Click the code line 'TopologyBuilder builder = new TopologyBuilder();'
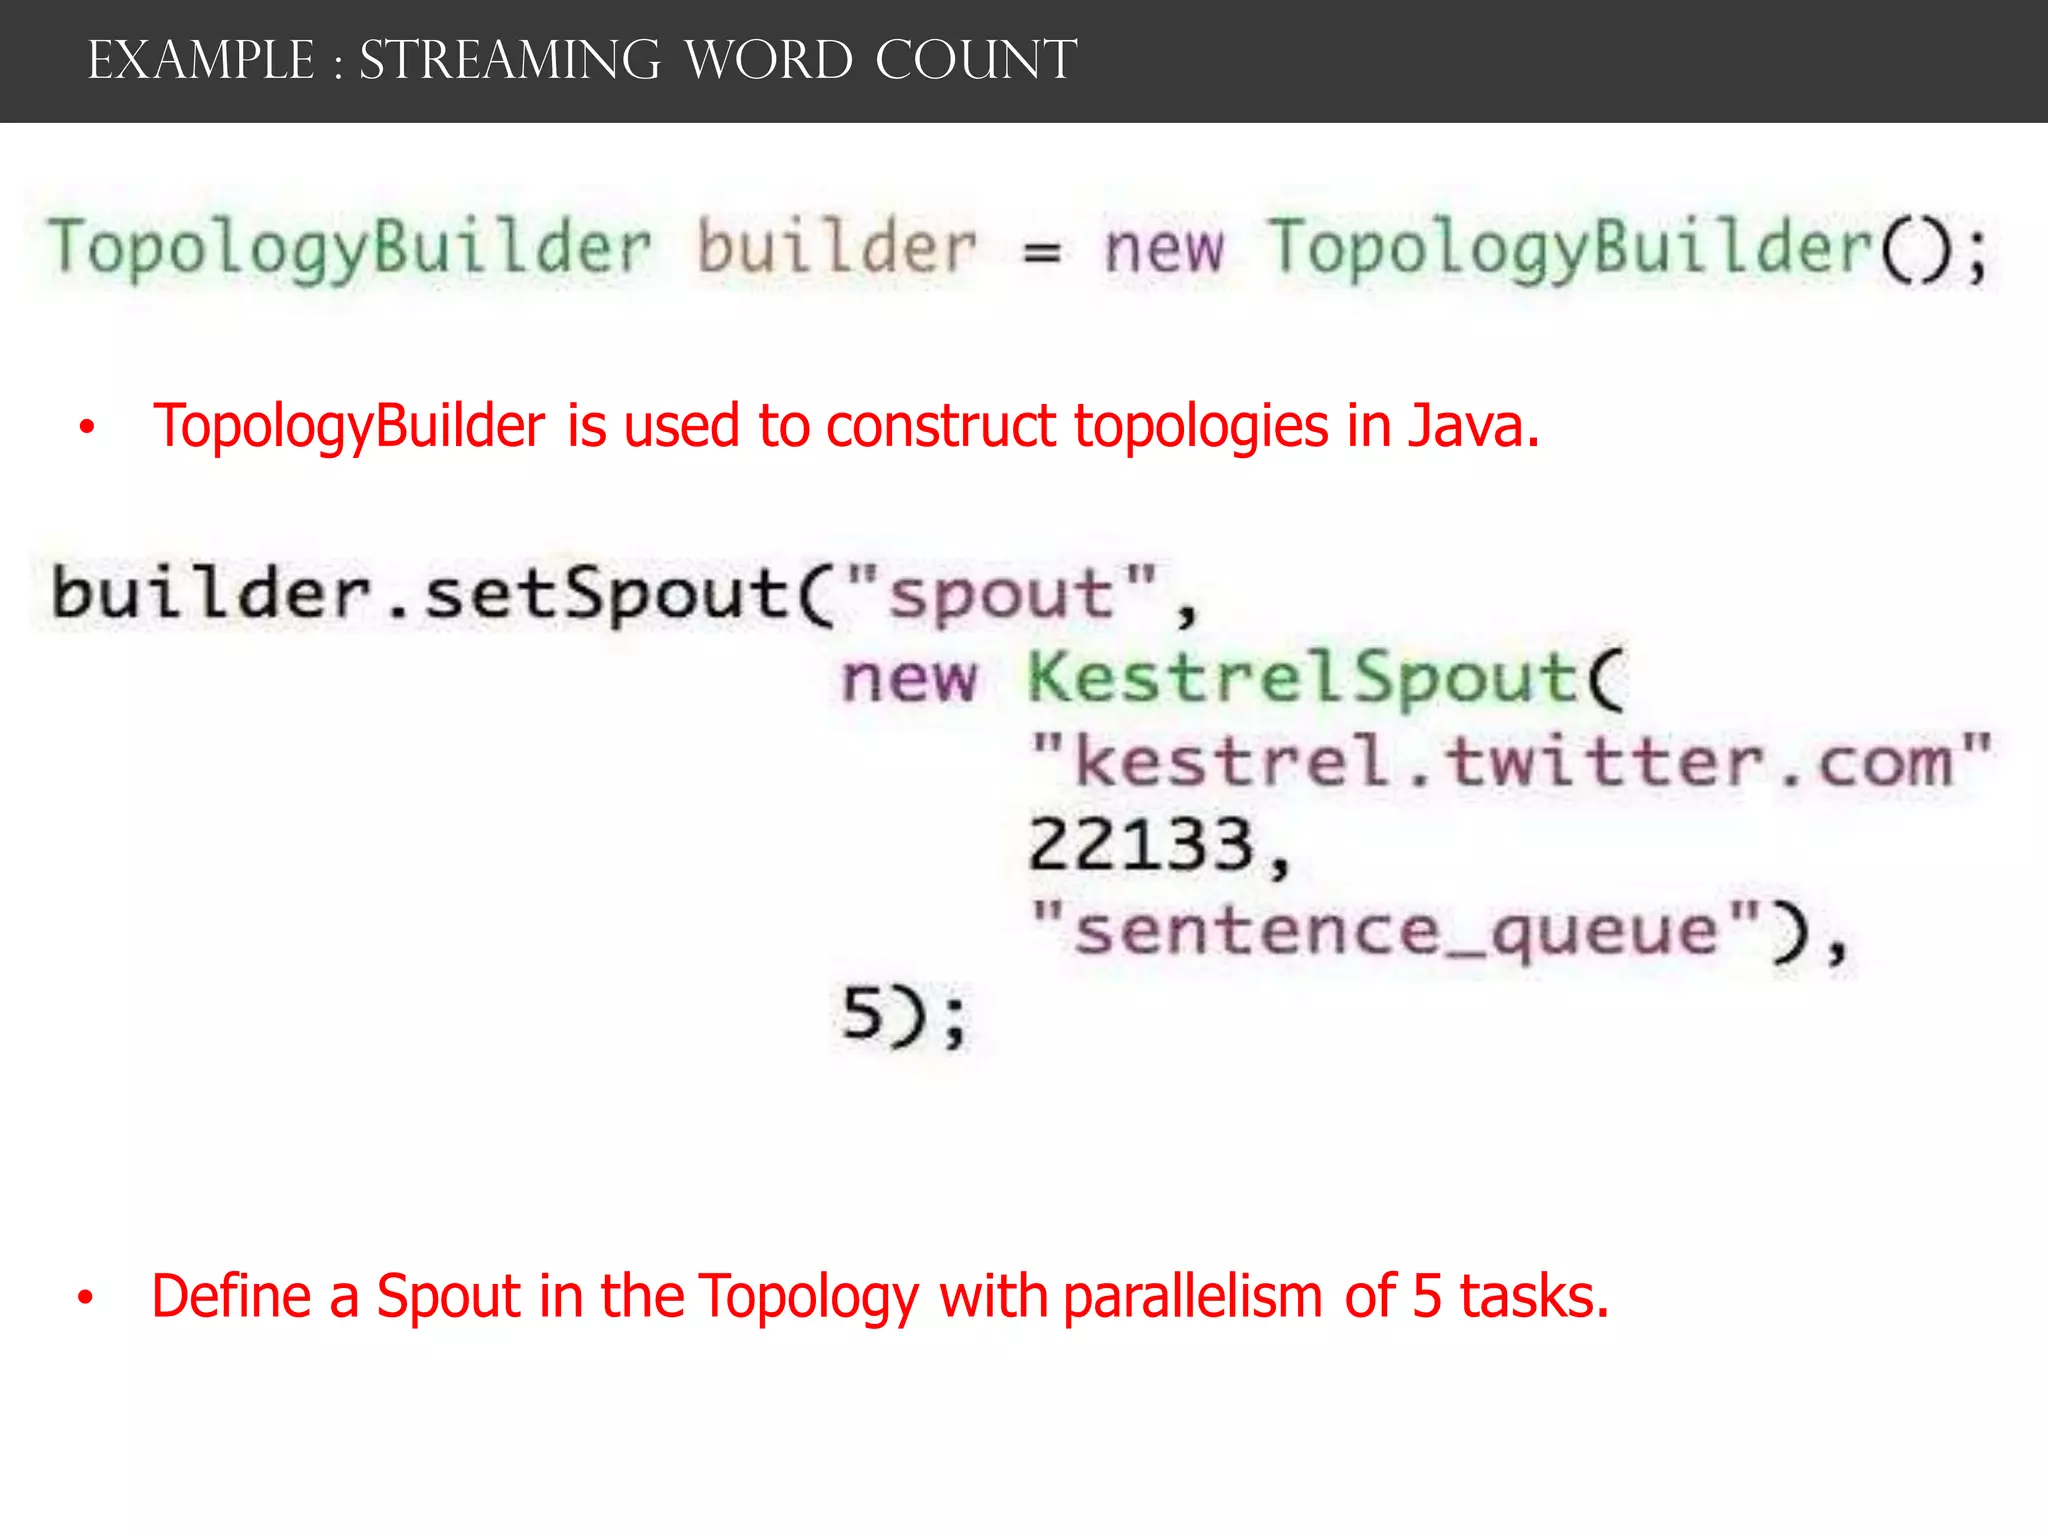This screenshot has height=1536, width=2048. point(1018,248)
